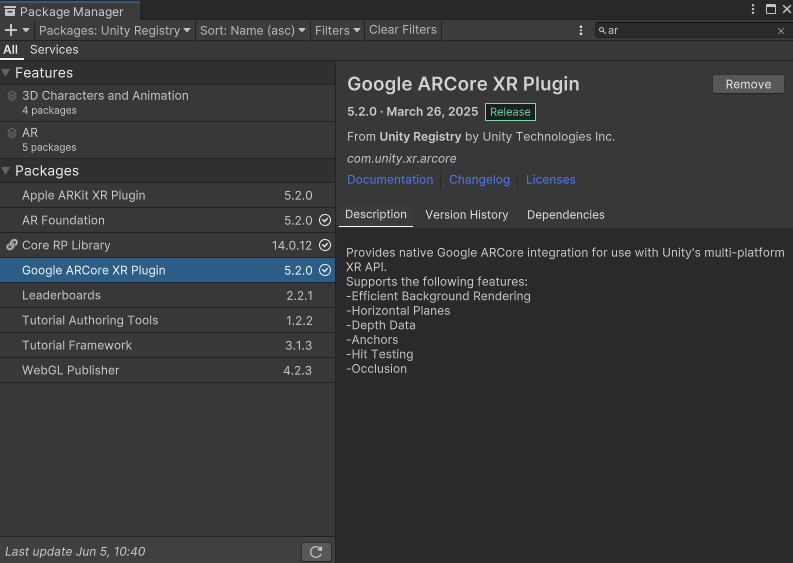Click the AR Foundation installed checkmark icon
Screen dimensions: 793x563
pyautogui.click(x=325, y=220)
